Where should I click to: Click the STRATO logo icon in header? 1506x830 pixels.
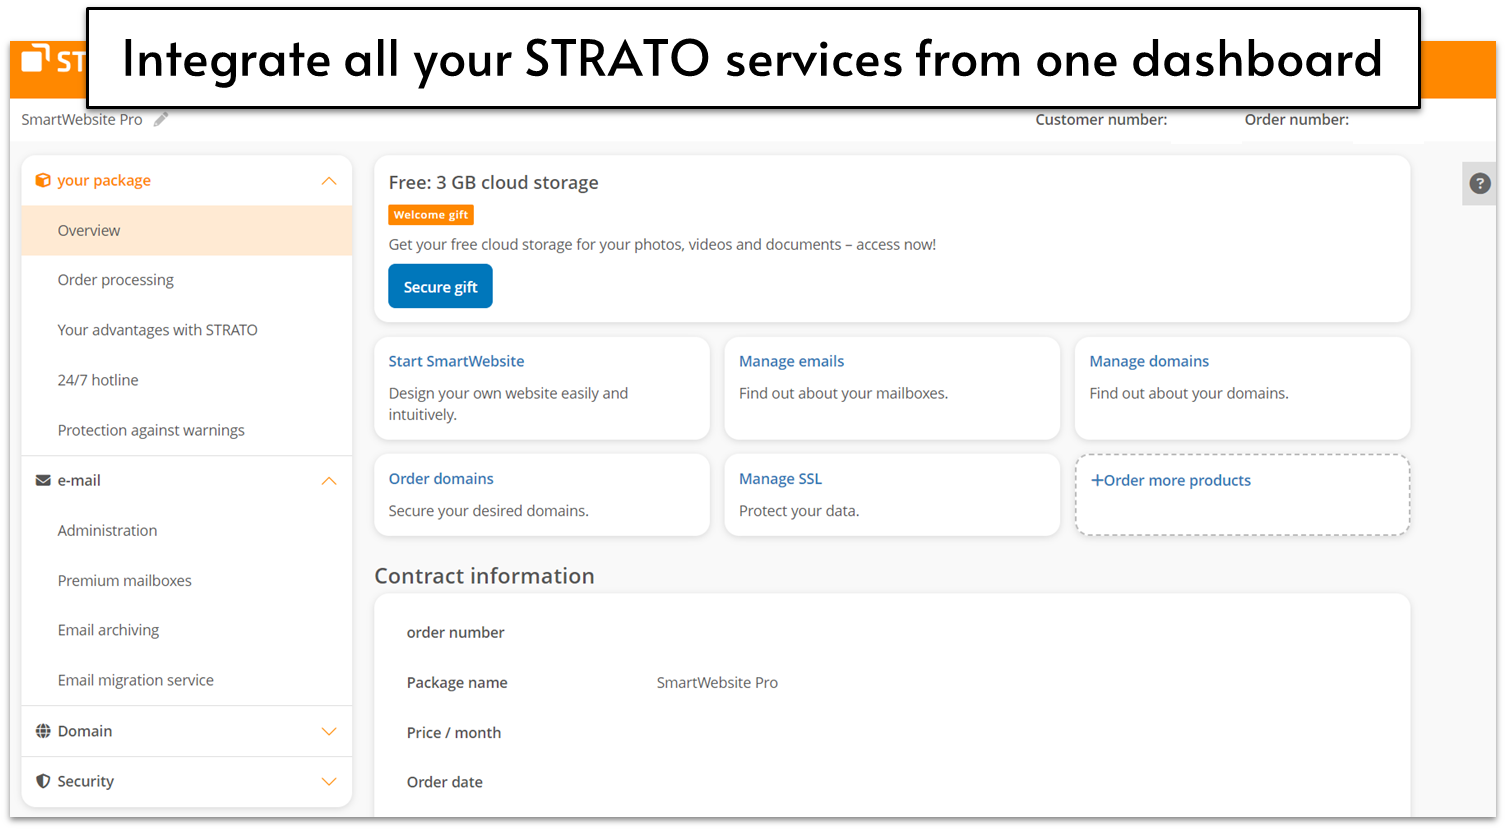[36, 58]
